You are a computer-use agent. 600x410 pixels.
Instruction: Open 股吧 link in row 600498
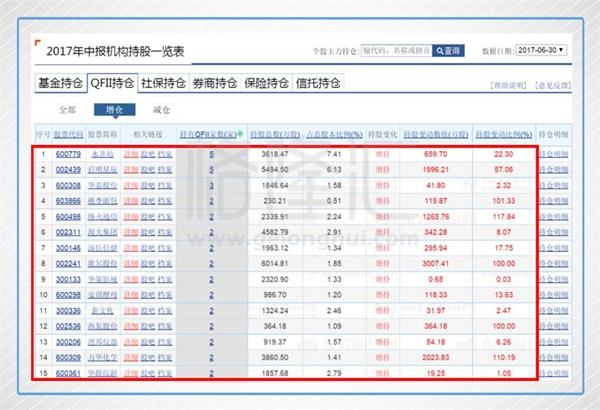[x=148, y=217]
